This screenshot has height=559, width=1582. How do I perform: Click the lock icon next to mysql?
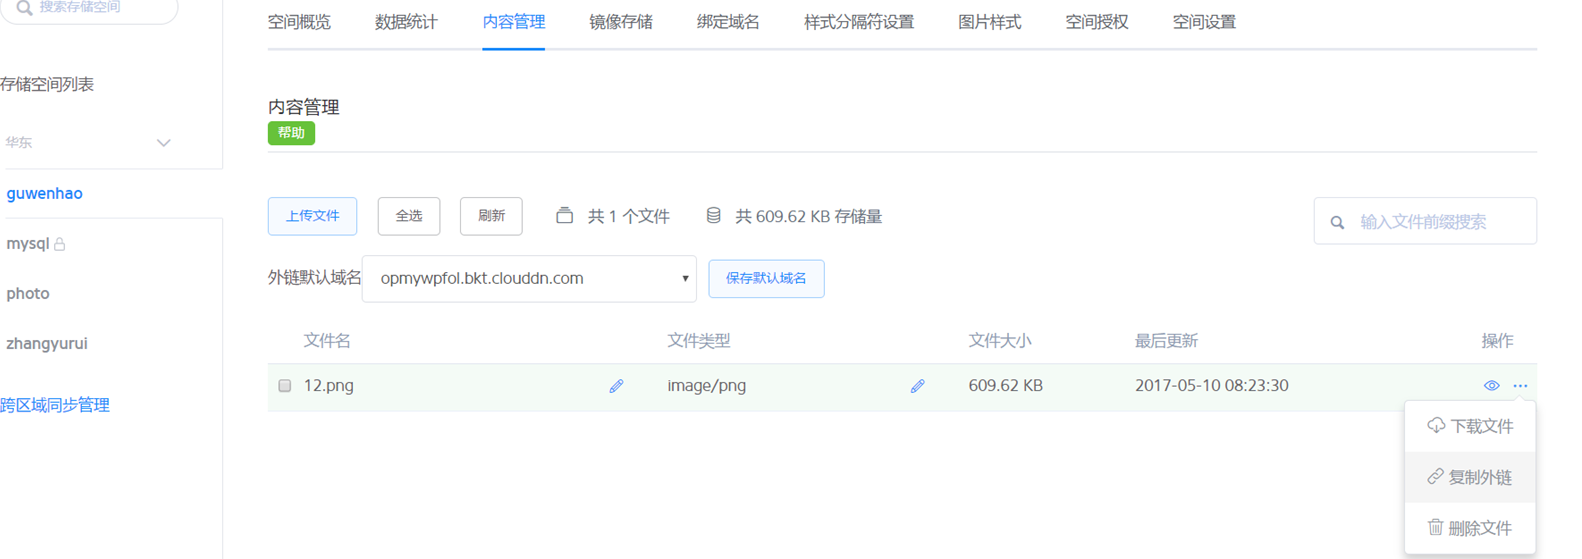click(60, 244)
